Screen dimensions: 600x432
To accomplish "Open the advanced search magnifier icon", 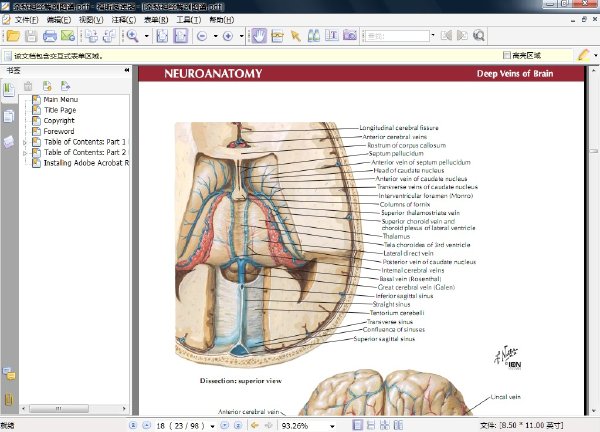I will (479, 36).
